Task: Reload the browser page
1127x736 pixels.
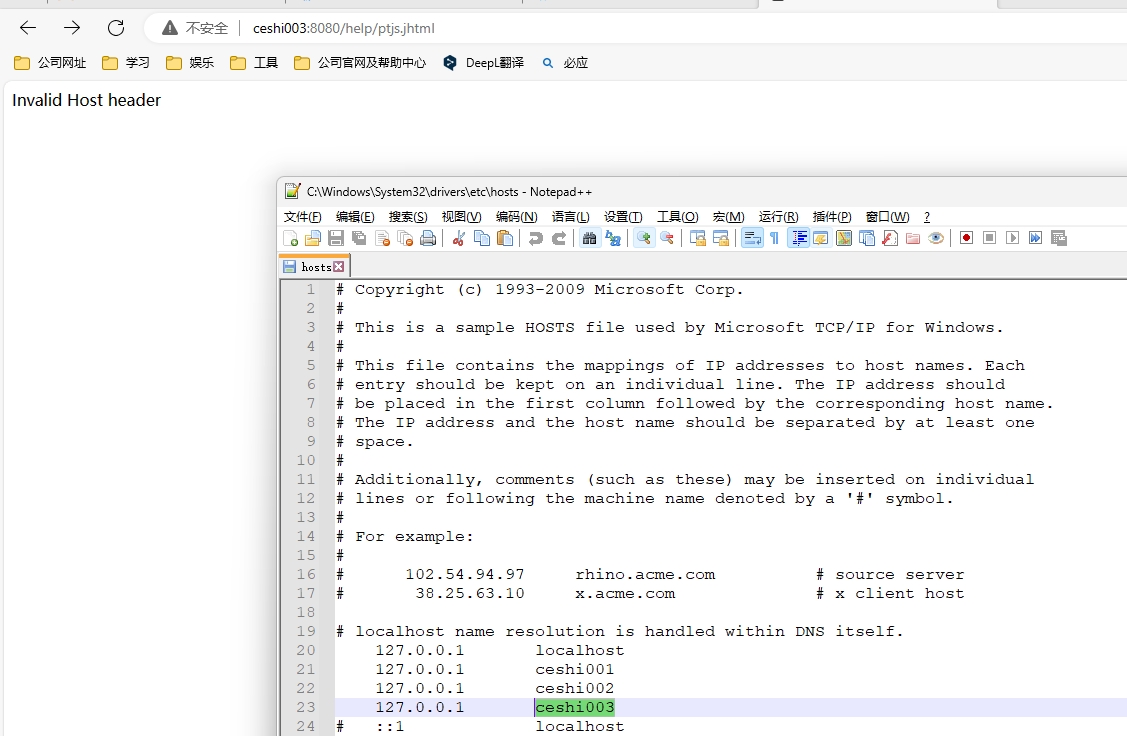Action: tap(116, 28)
